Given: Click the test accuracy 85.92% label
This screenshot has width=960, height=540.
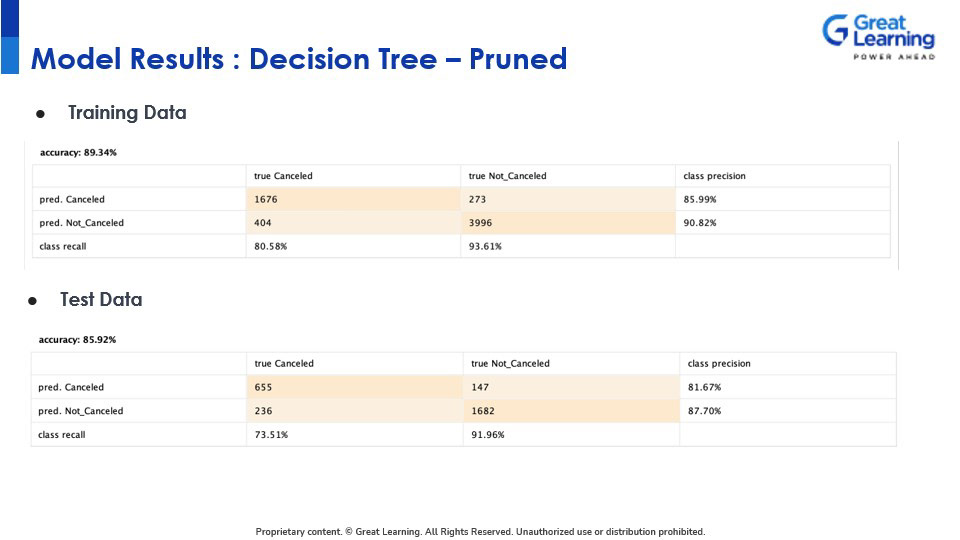Looking at the screenshot, I should (x=77, y=340).
